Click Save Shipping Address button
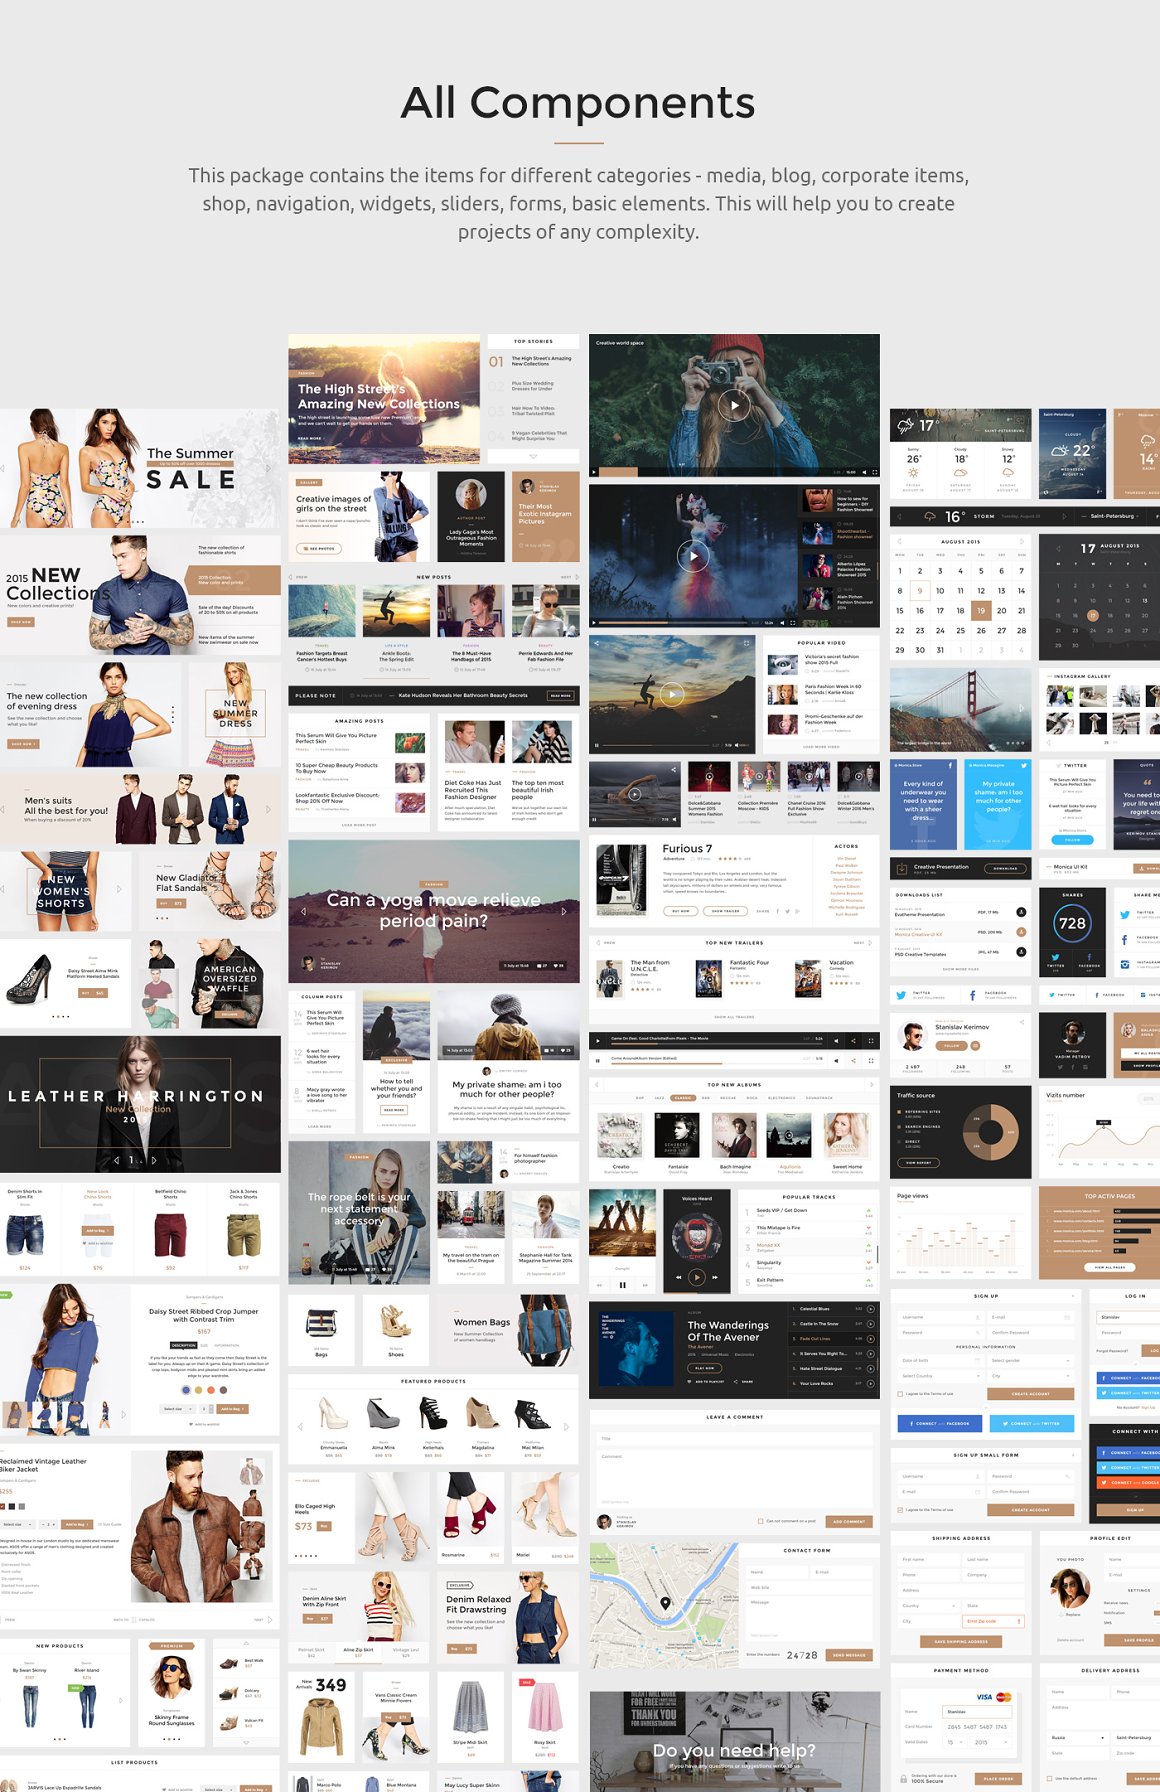This screenshot has height=1792, width=1160. [961, 1642]
